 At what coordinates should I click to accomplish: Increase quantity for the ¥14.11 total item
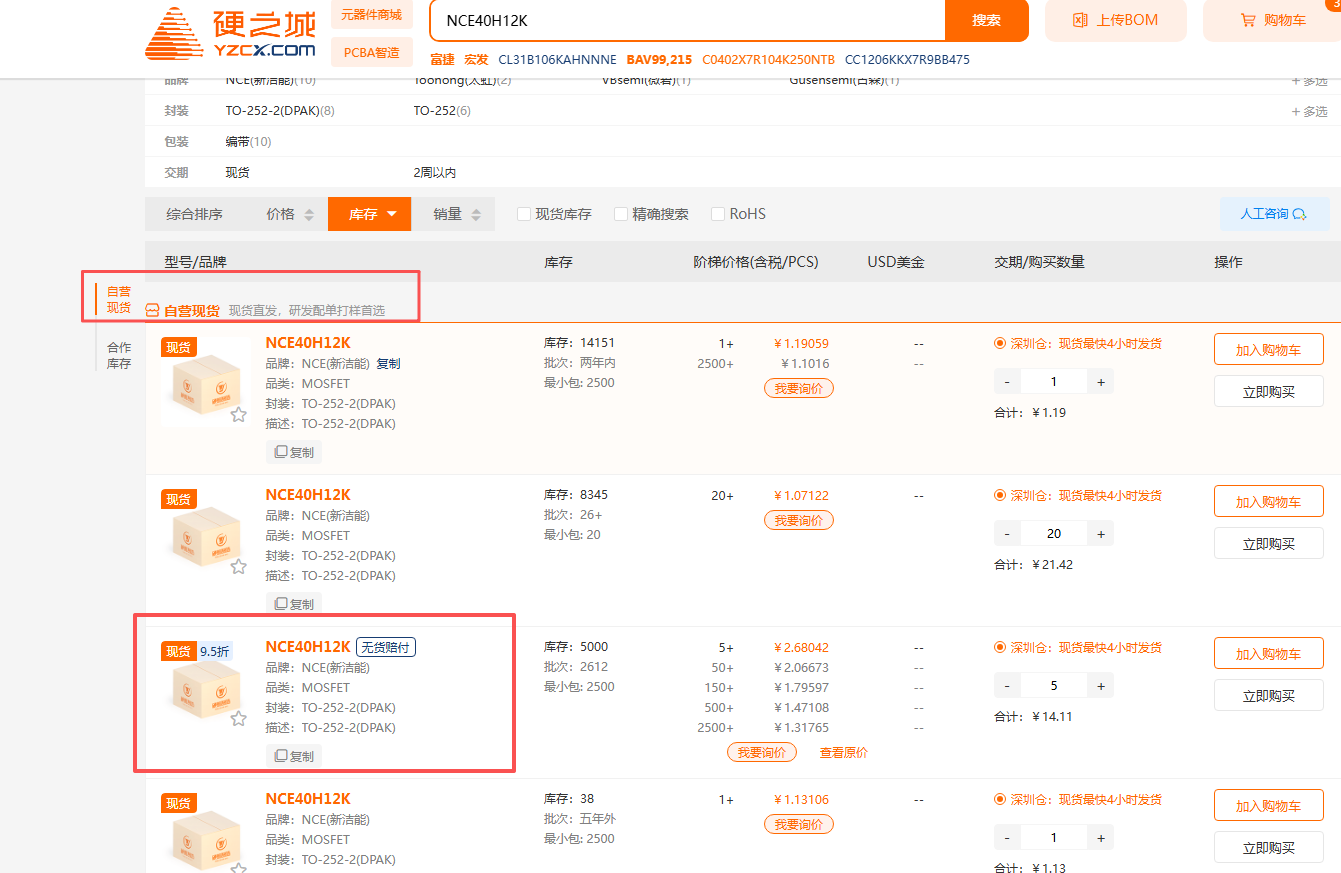[x=1101, y=686]
